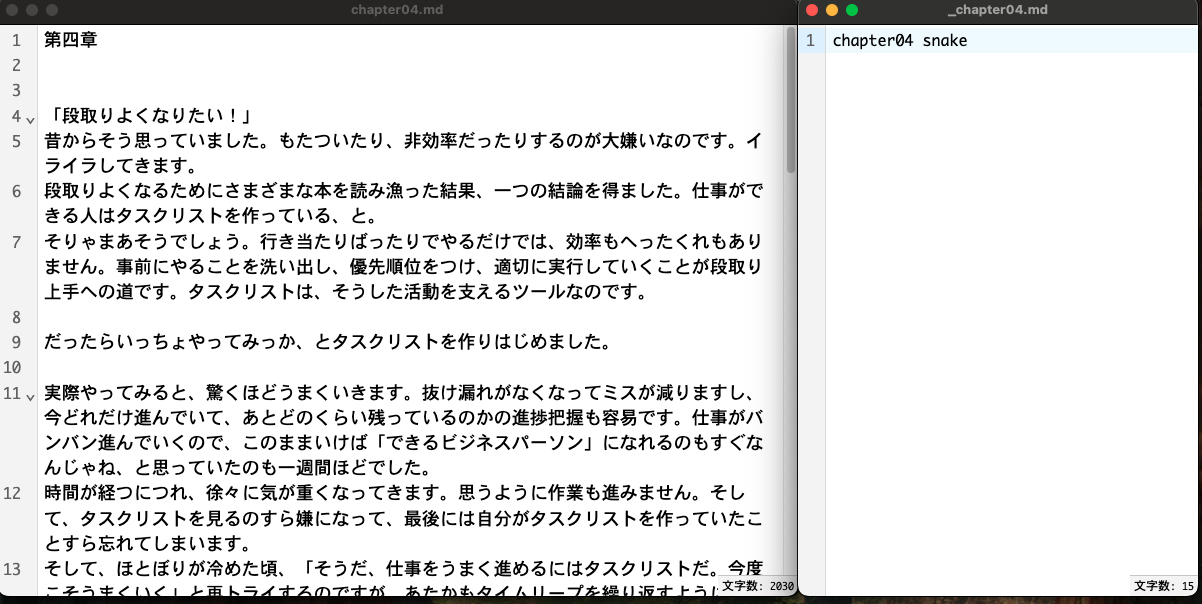The width and height of the screenshot is (1202, 604).
Task: Place cursor in the 第四章 heading
Action: (70, 40)
